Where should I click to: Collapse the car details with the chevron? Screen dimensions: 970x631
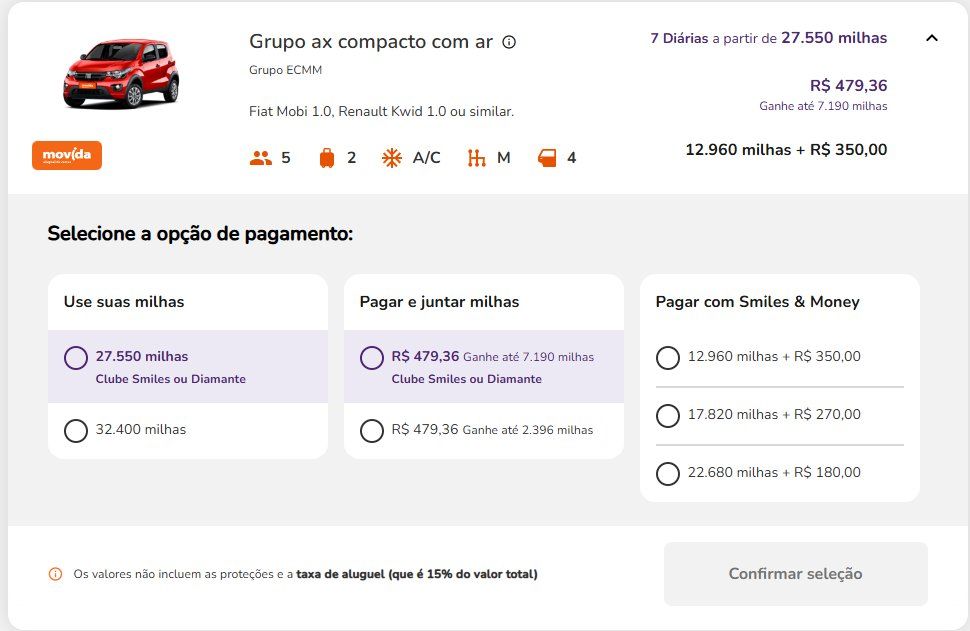click(932, 38)
